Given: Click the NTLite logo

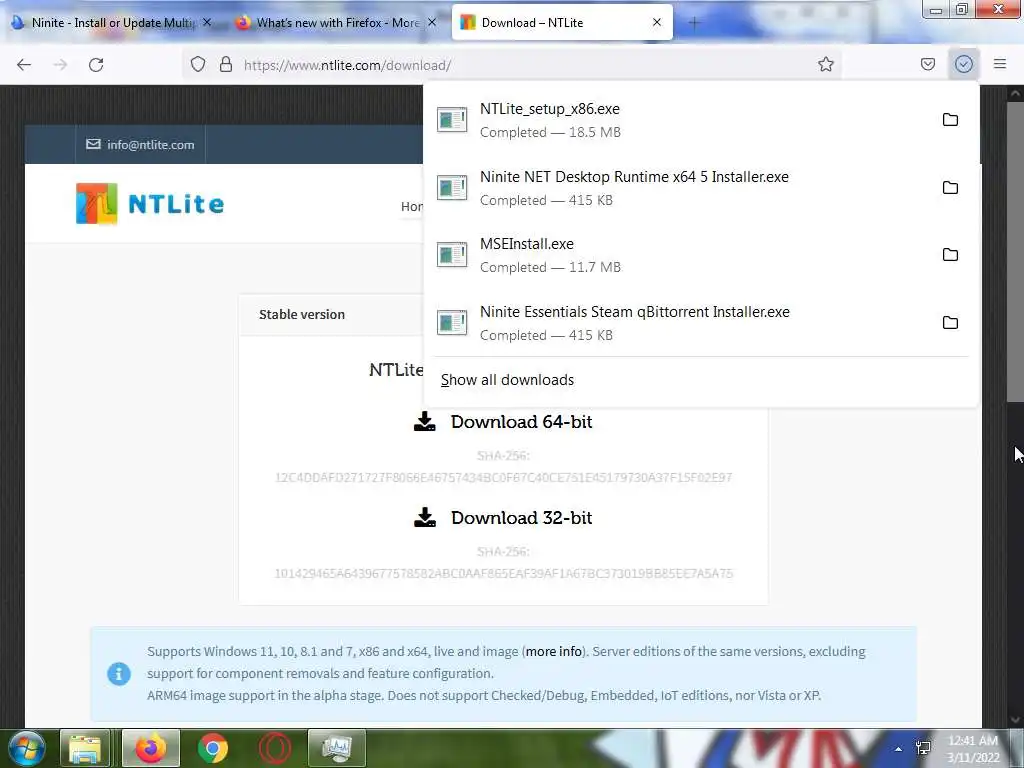Looking at the screenshot, I should pos(150,204).
